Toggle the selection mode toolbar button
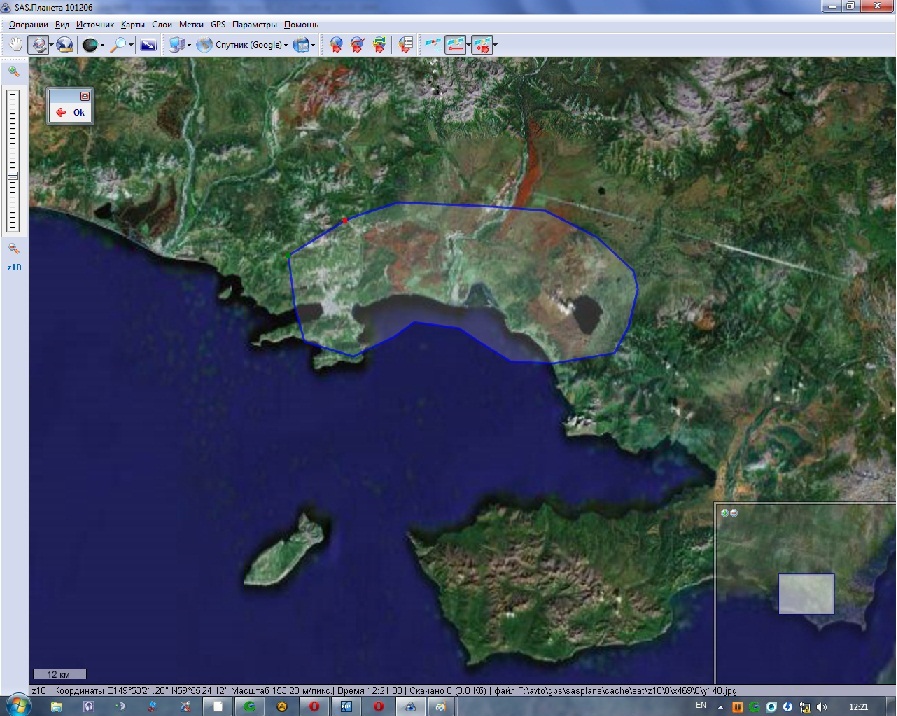The height and width of the screenshot is (716, 897). [x=38, y=45]
